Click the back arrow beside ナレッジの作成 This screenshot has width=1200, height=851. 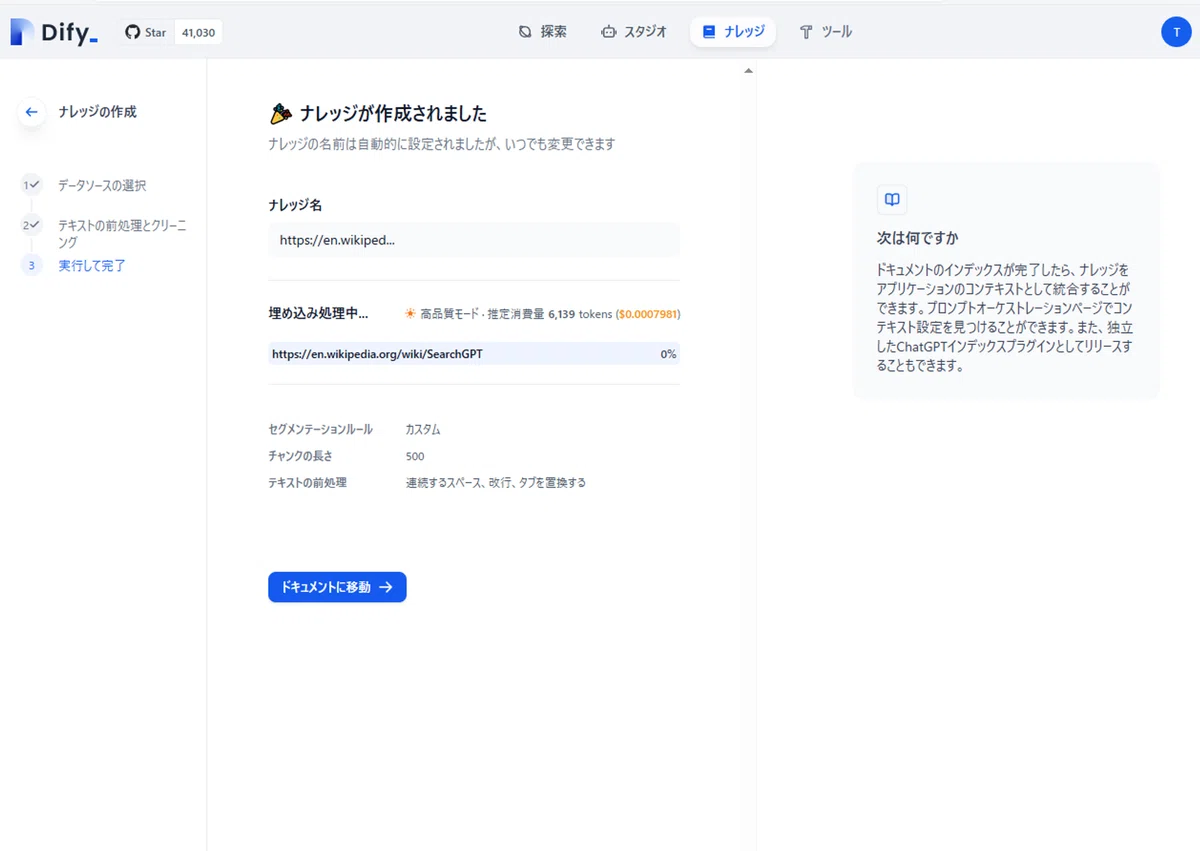31,112
